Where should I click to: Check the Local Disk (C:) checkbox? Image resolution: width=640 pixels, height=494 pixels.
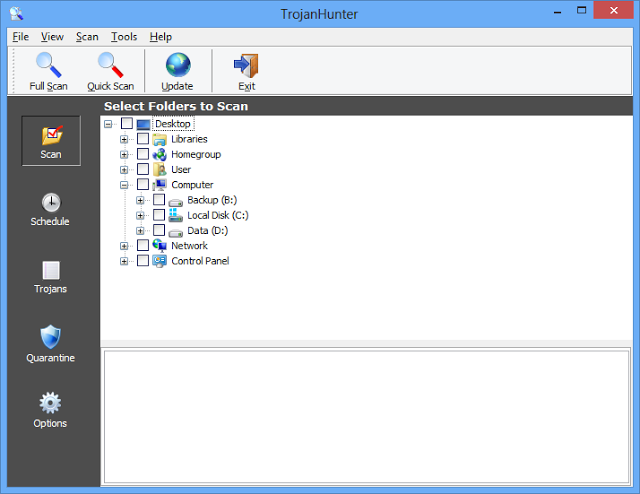click(159, 215)
